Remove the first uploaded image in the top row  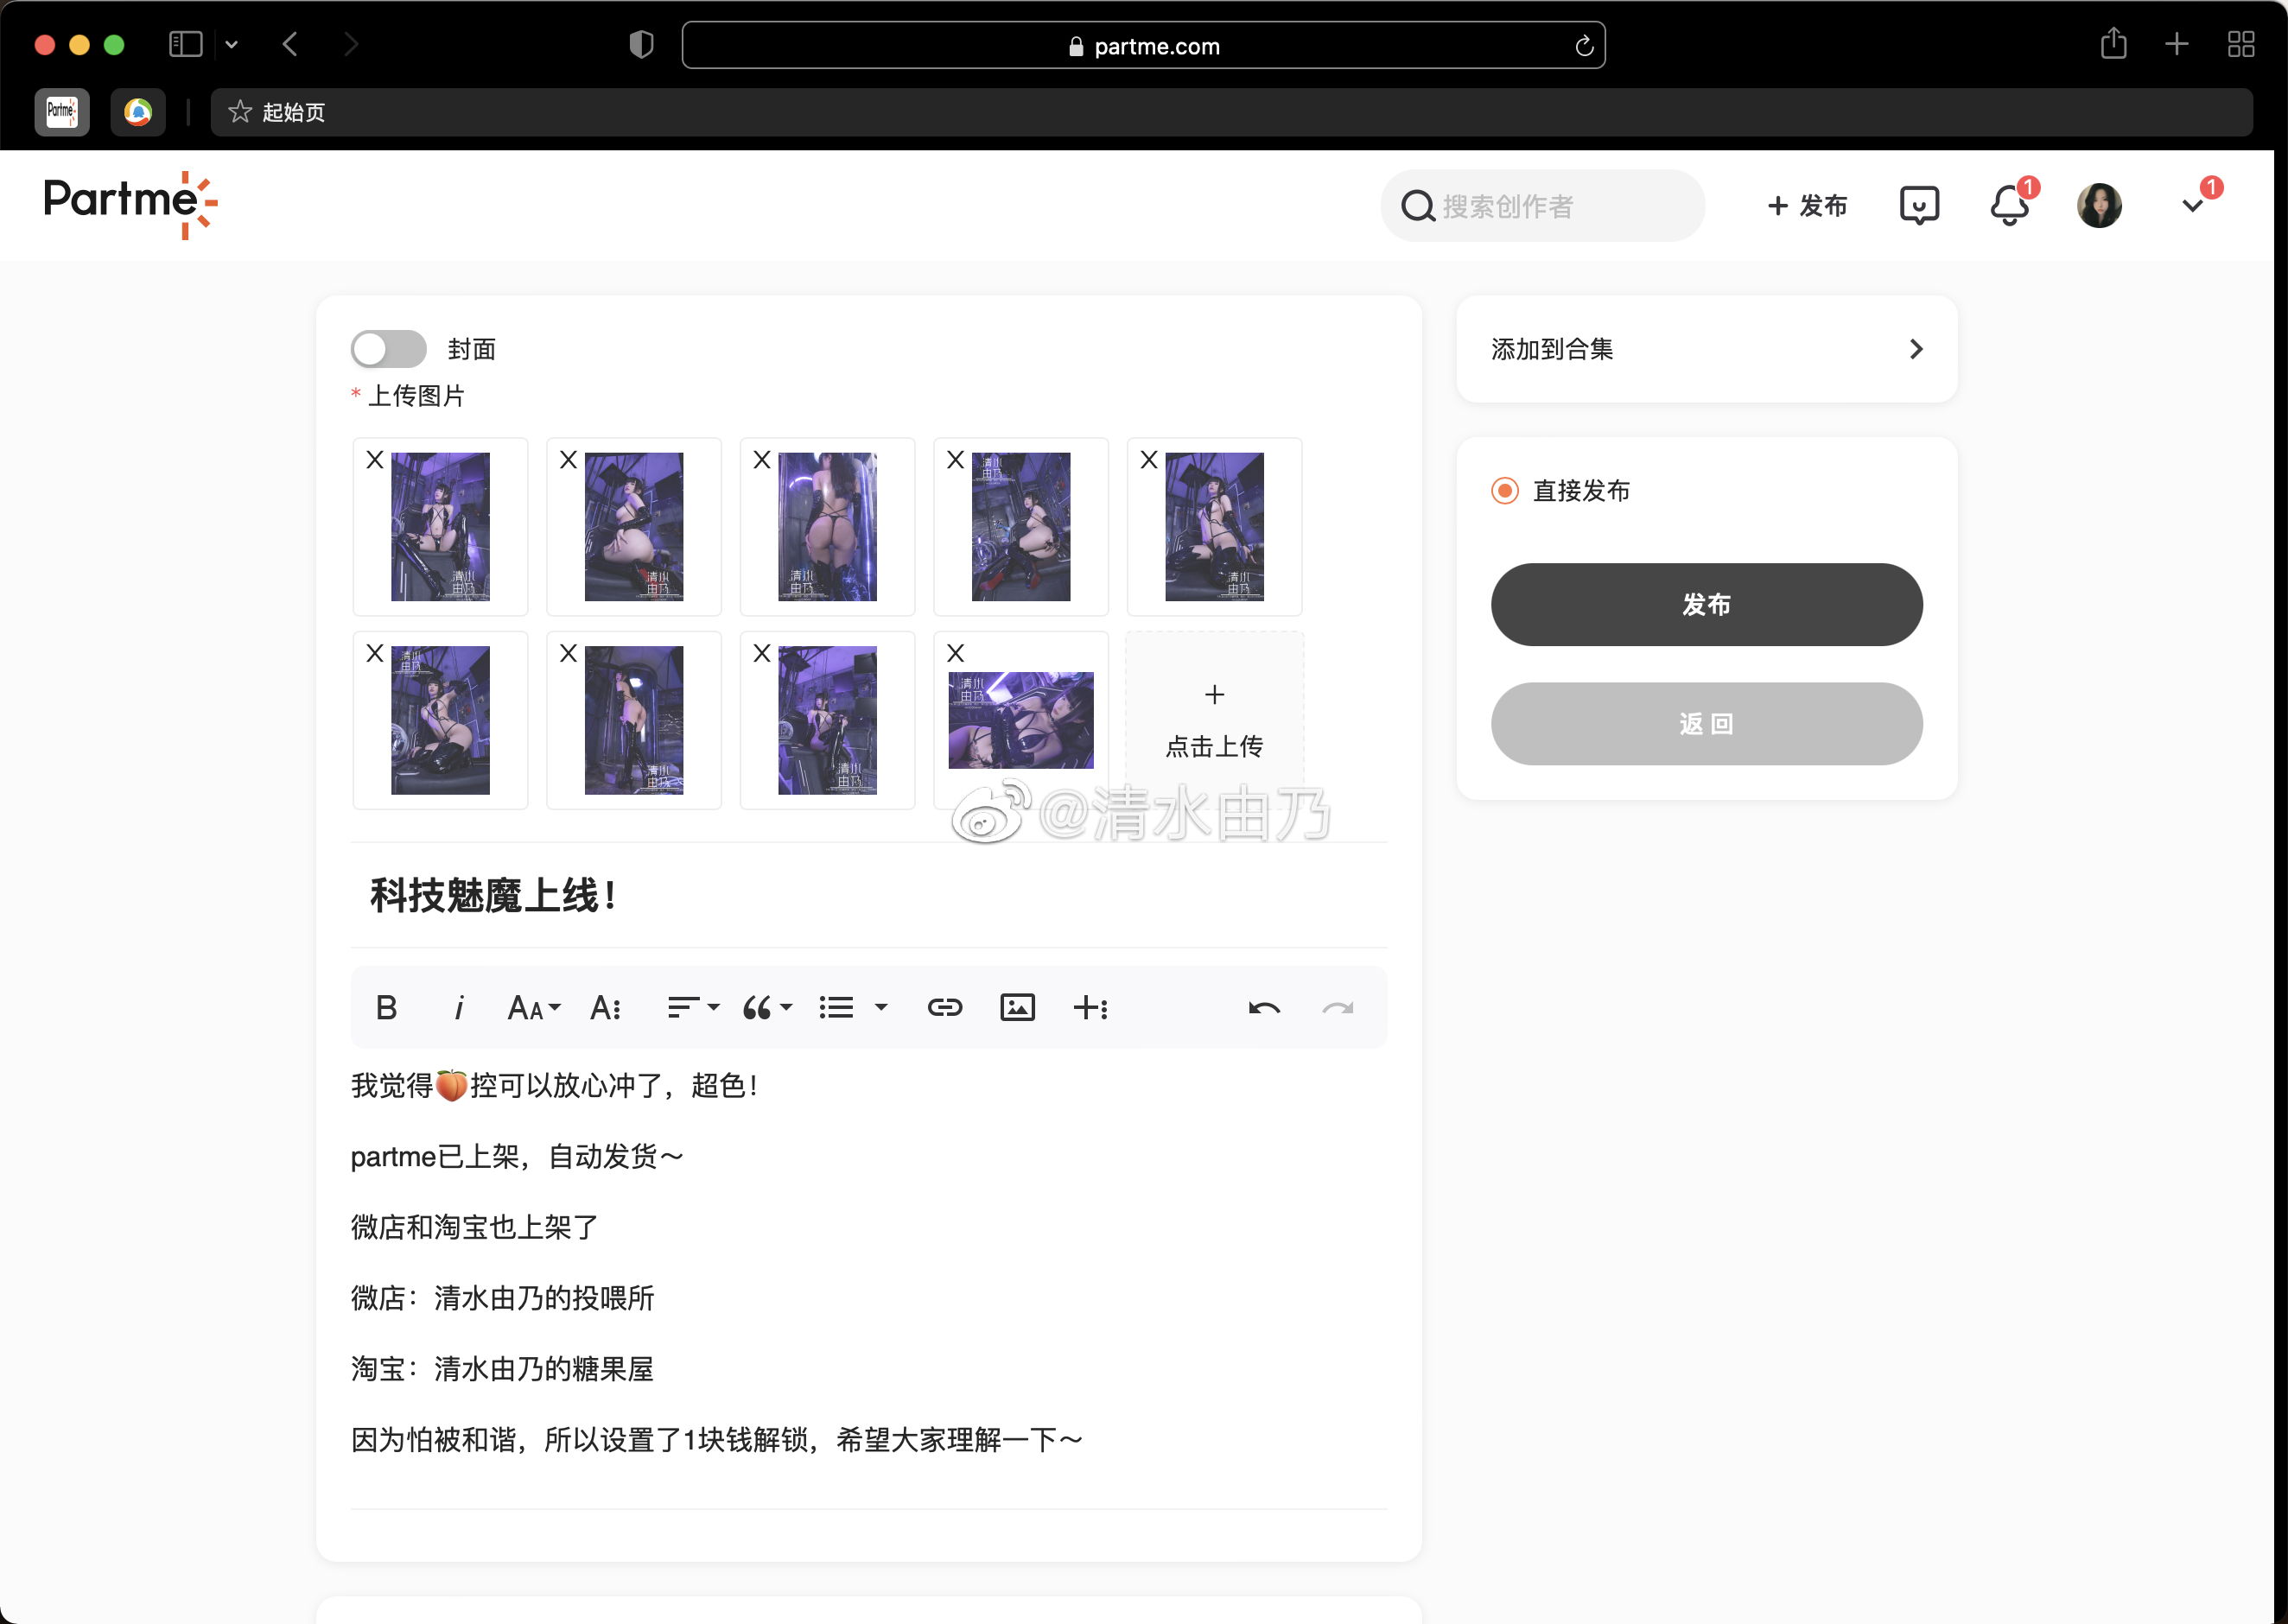tap(375, 460)
